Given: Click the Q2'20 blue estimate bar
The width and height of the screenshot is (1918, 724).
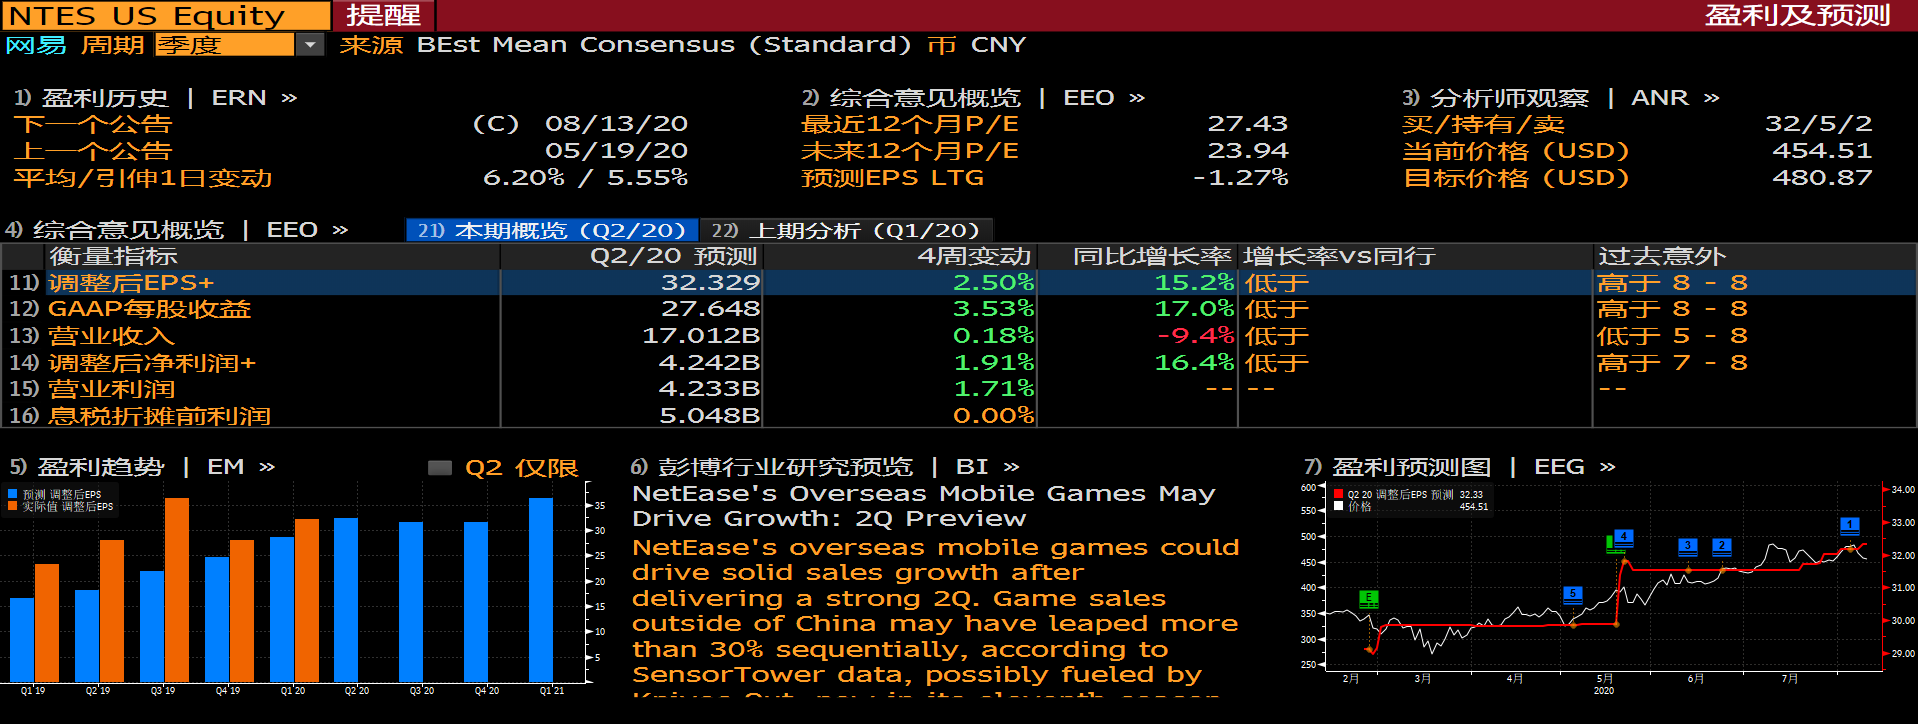Looking at the screenshot, I should [346, 600].
